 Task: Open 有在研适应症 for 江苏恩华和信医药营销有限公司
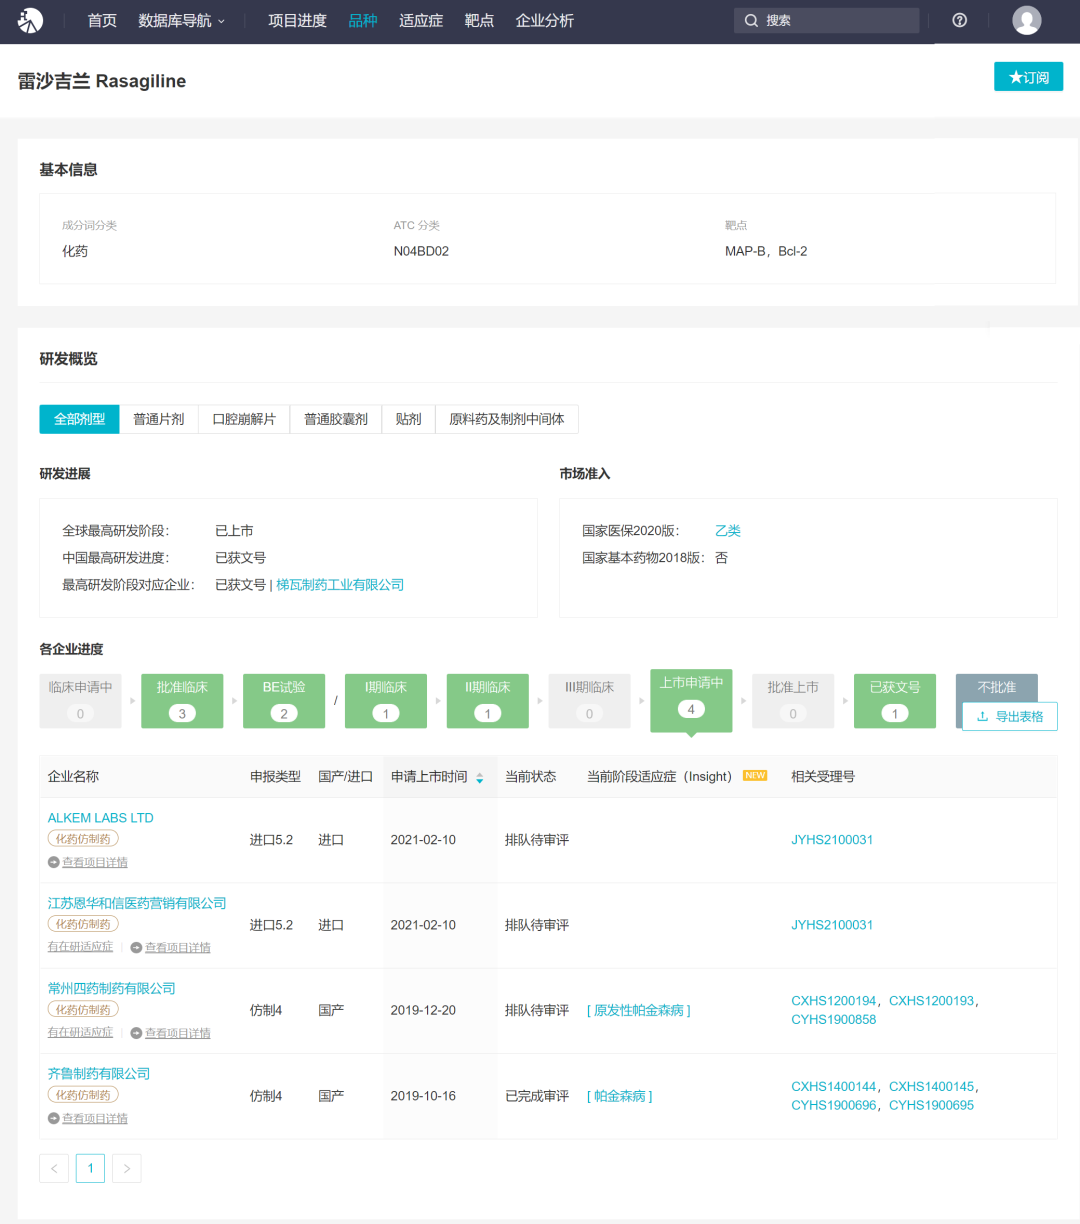(80, 947)
